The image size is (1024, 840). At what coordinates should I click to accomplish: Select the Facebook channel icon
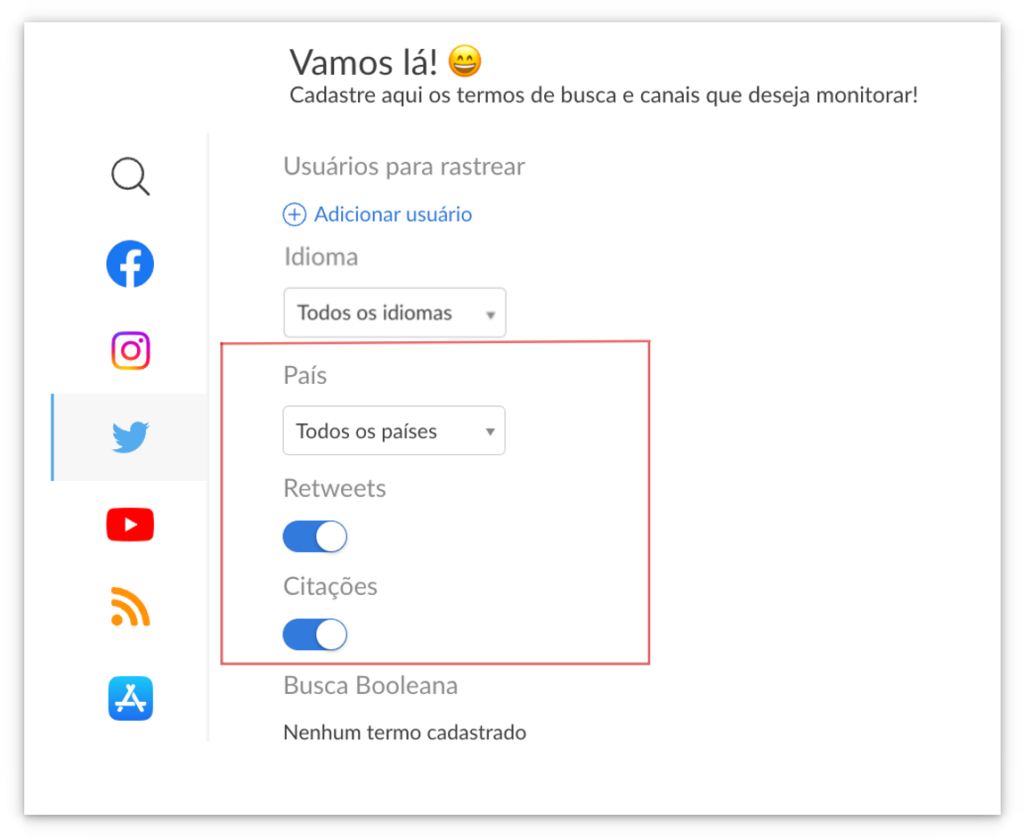130,264
